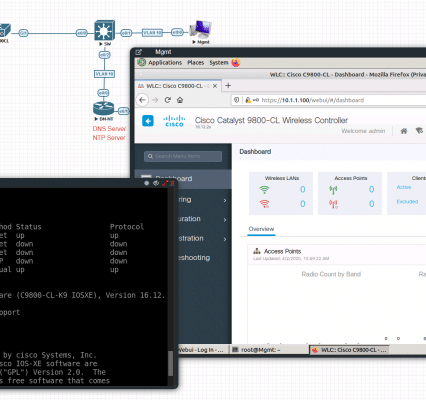The height and width of the screenshot is (400, 426).
Task: Select the Mgmt PC node in topology
Action: [201, 30]
